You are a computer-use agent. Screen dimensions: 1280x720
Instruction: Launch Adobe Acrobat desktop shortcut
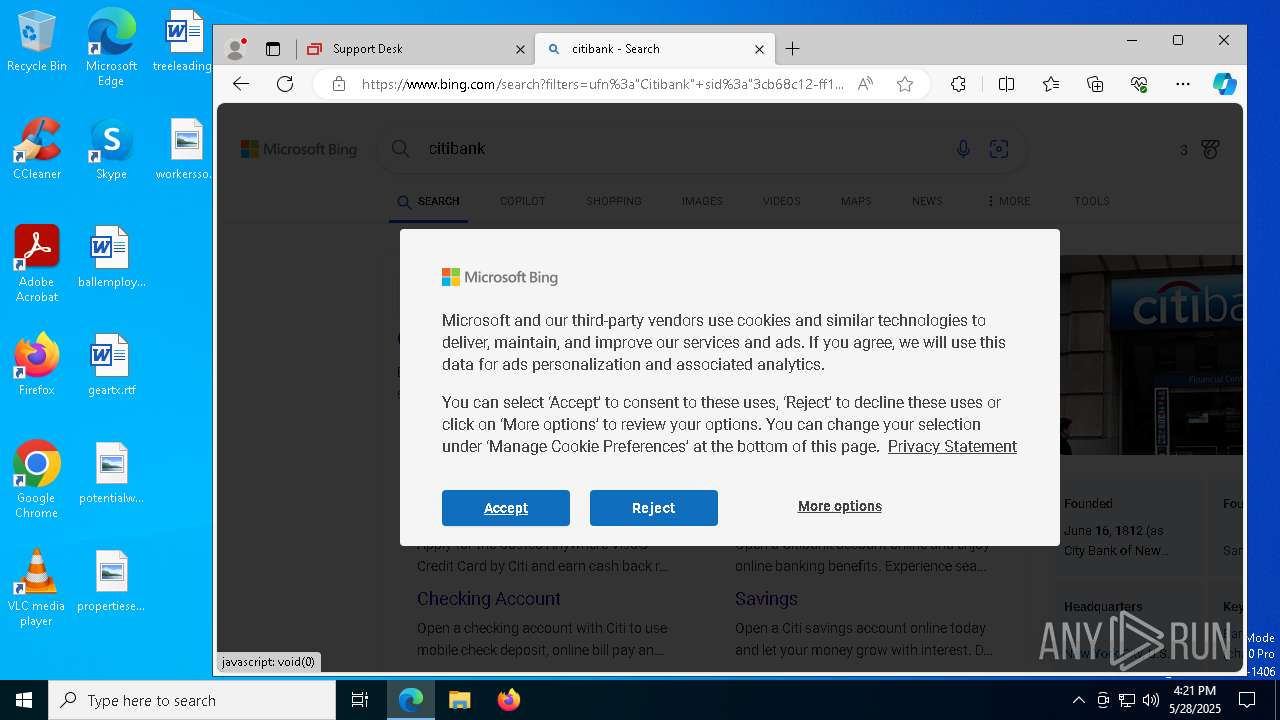(37, 264)
